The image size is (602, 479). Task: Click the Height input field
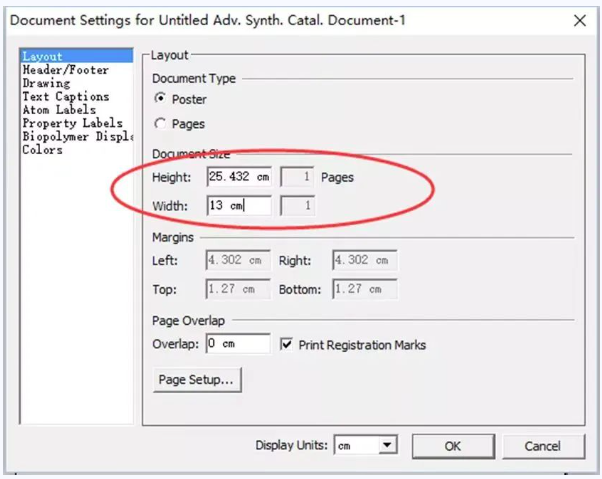[x=239, y=177]
